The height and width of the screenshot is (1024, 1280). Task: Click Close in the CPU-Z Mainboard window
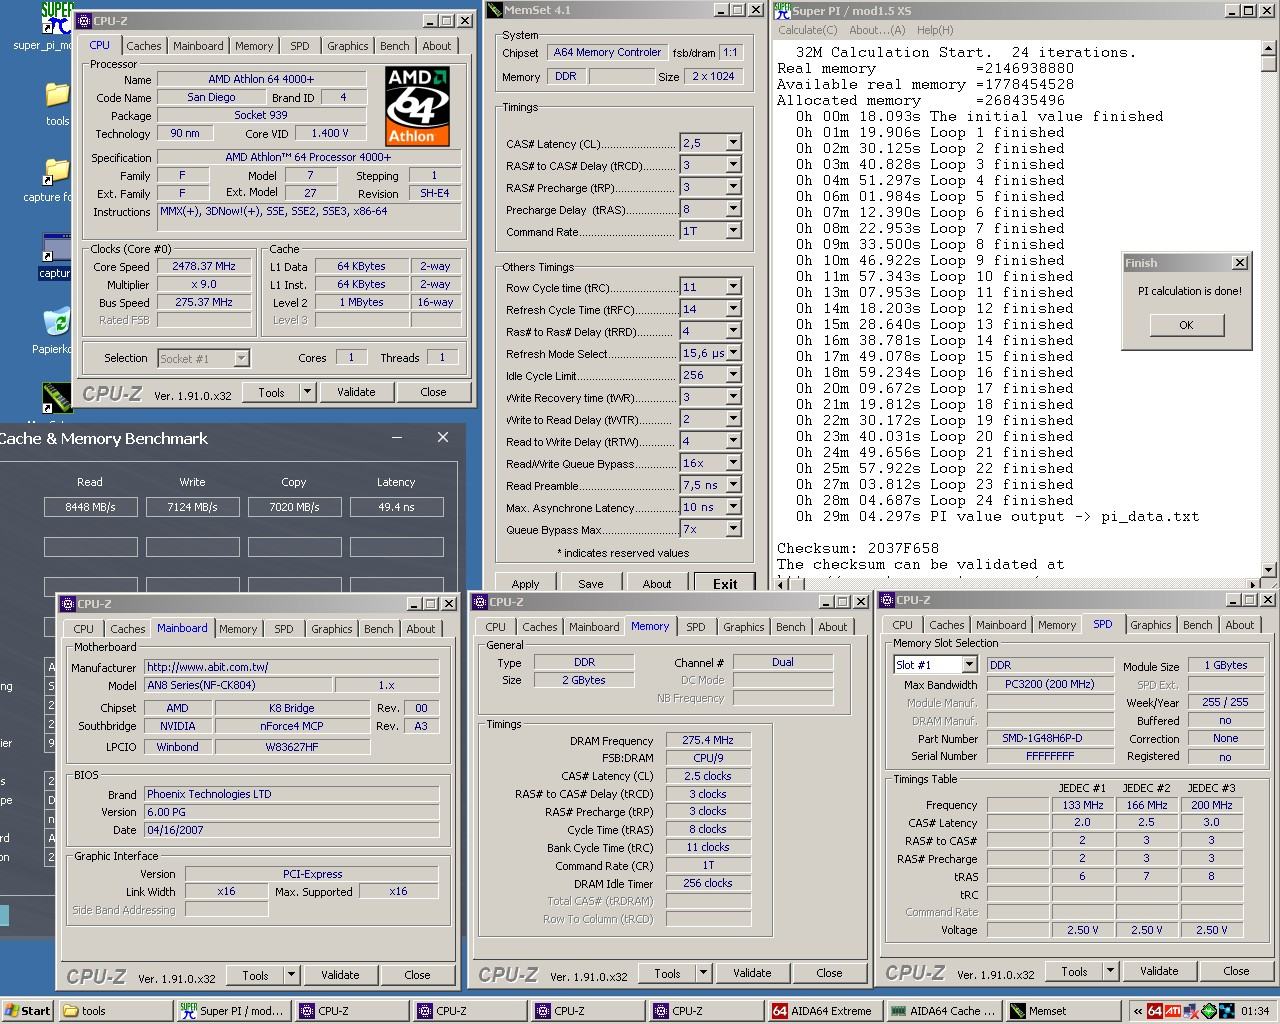pyautogui.click(x=417, y=975)
